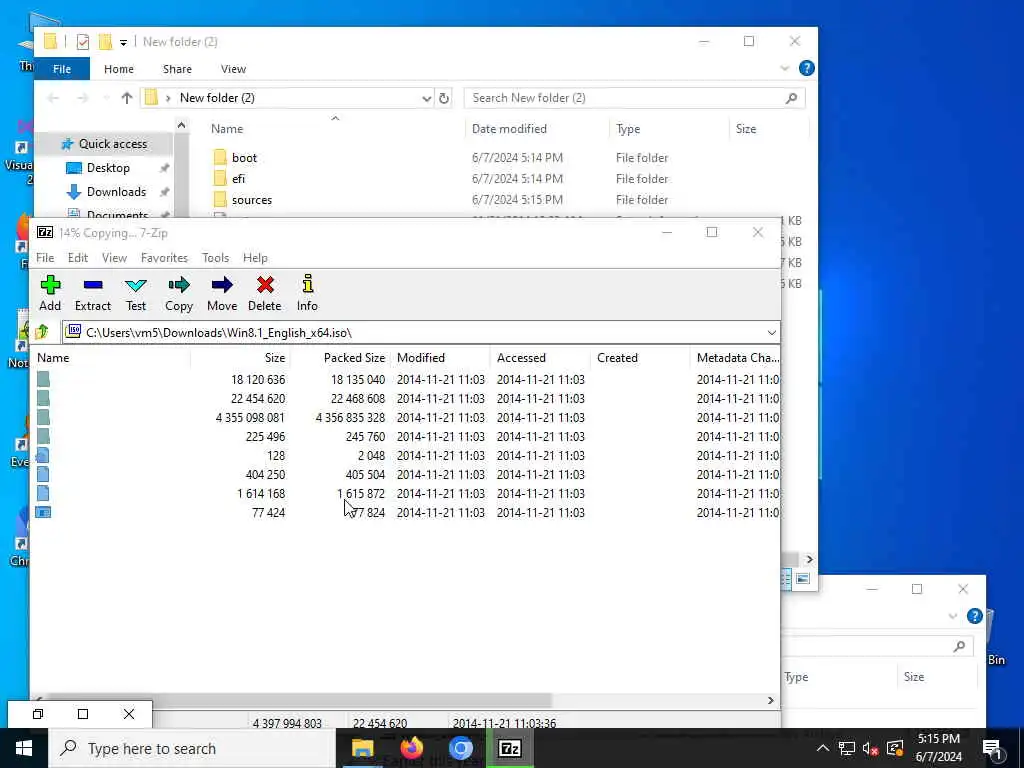Show hidden tray icons chevron

823,748
